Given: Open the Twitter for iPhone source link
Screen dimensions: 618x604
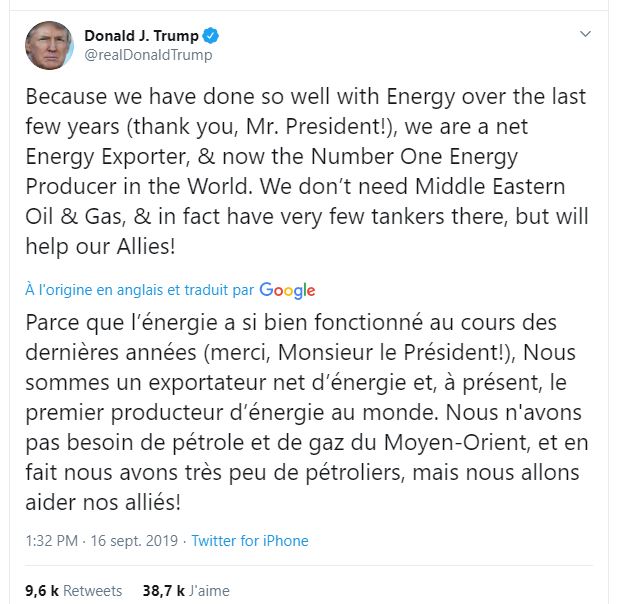Looking at the screenshot, I should click(250, 541).
